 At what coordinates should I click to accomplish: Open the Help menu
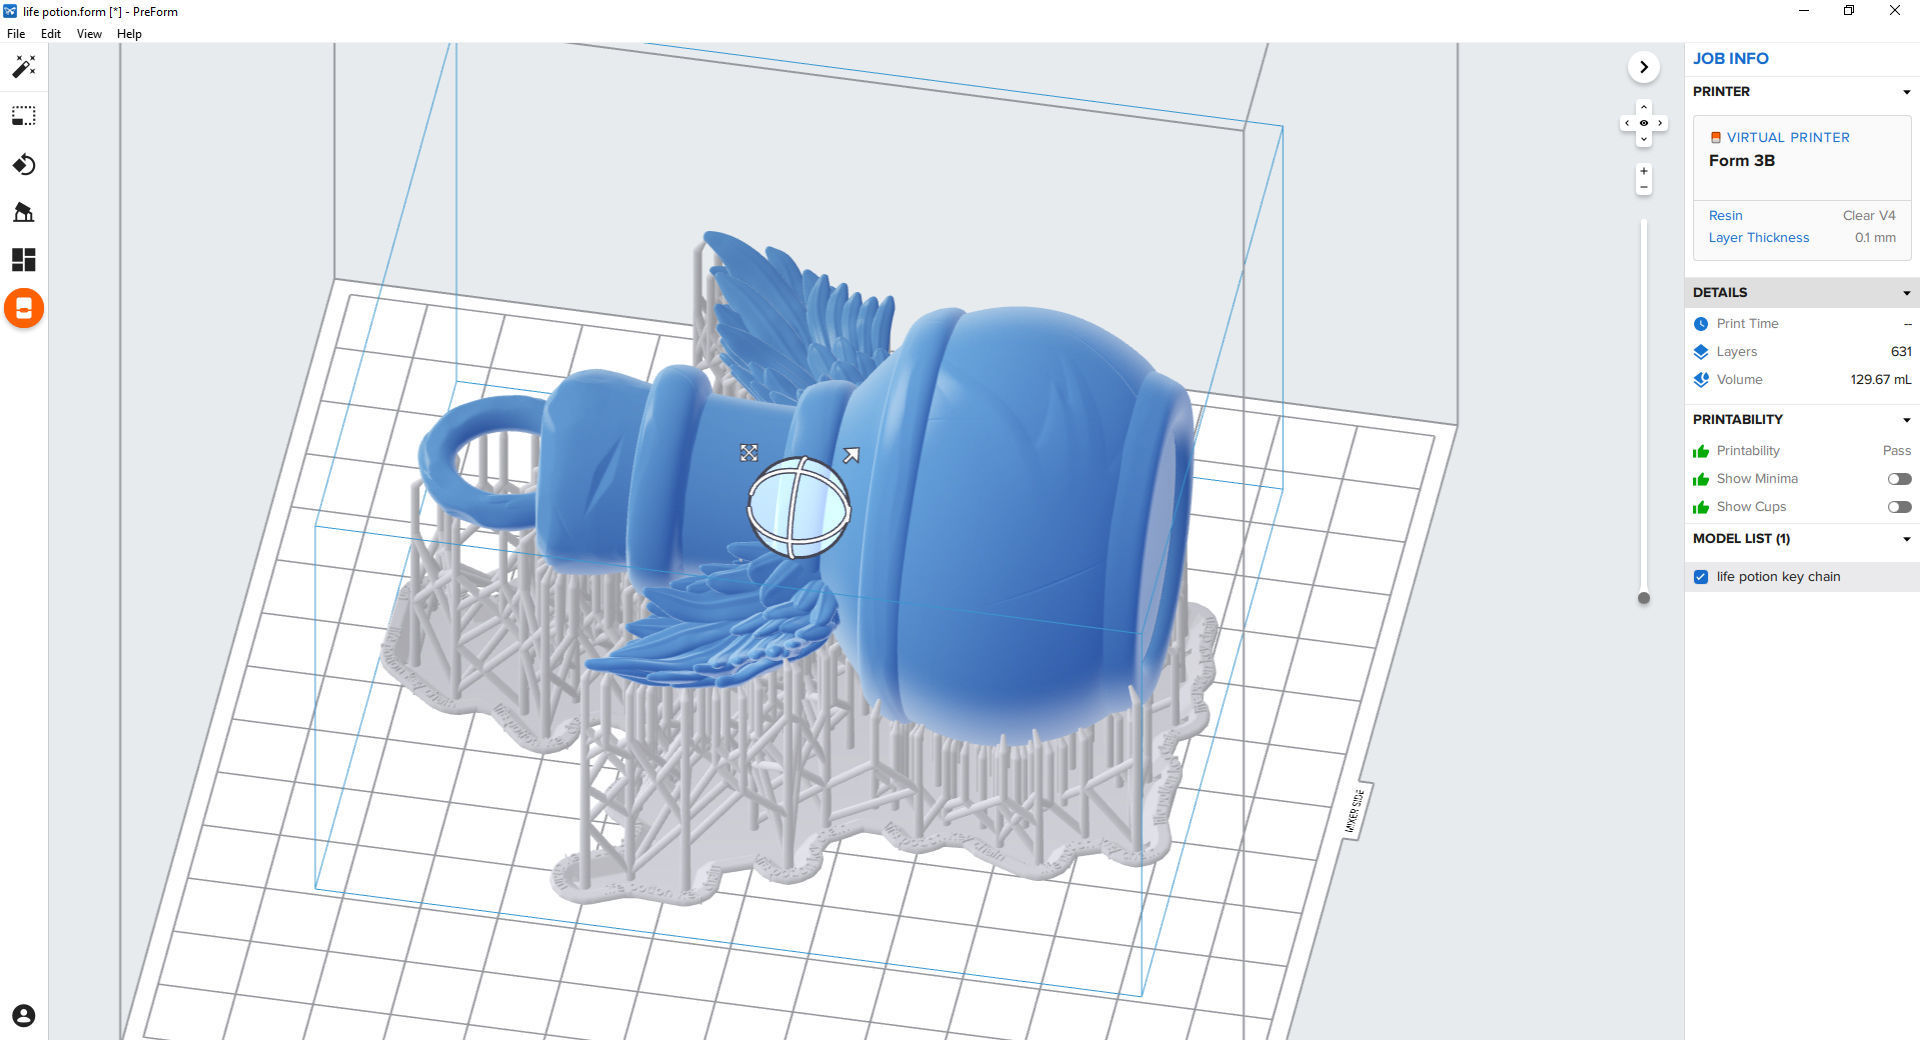pos(129,34)
